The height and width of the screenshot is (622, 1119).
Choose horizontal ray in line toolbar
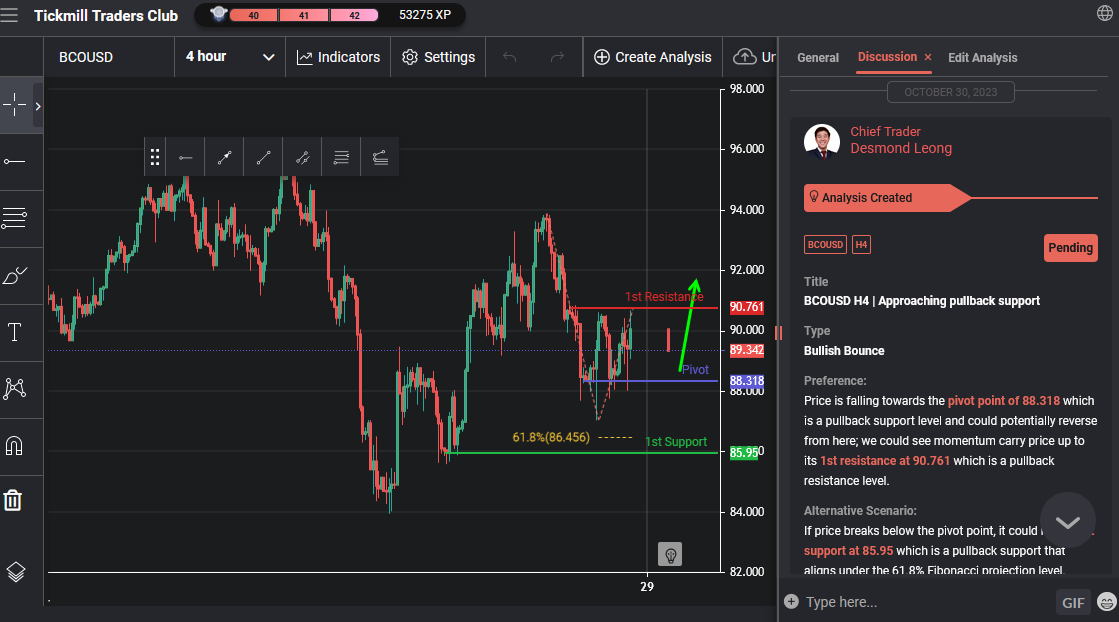click(186, 157)
